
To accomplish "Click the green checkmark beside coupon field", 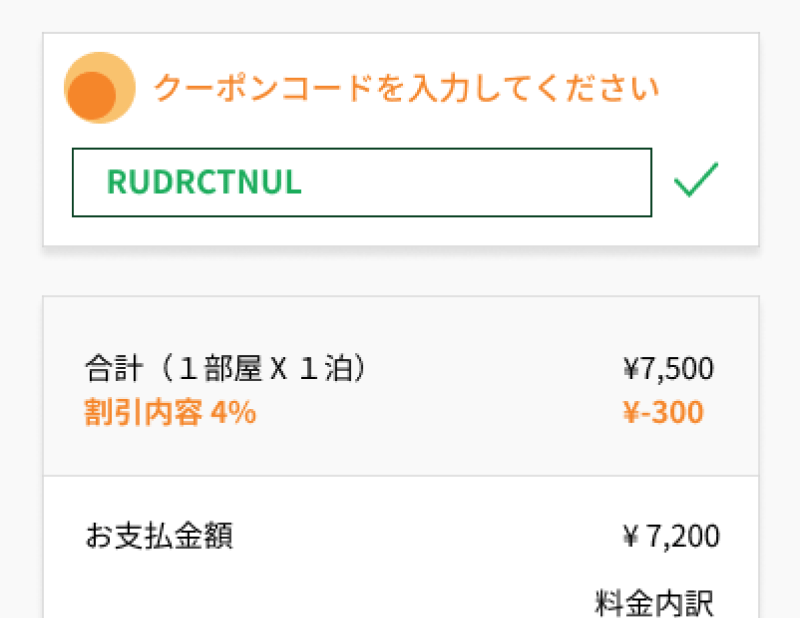I will (x=696, y=181).
